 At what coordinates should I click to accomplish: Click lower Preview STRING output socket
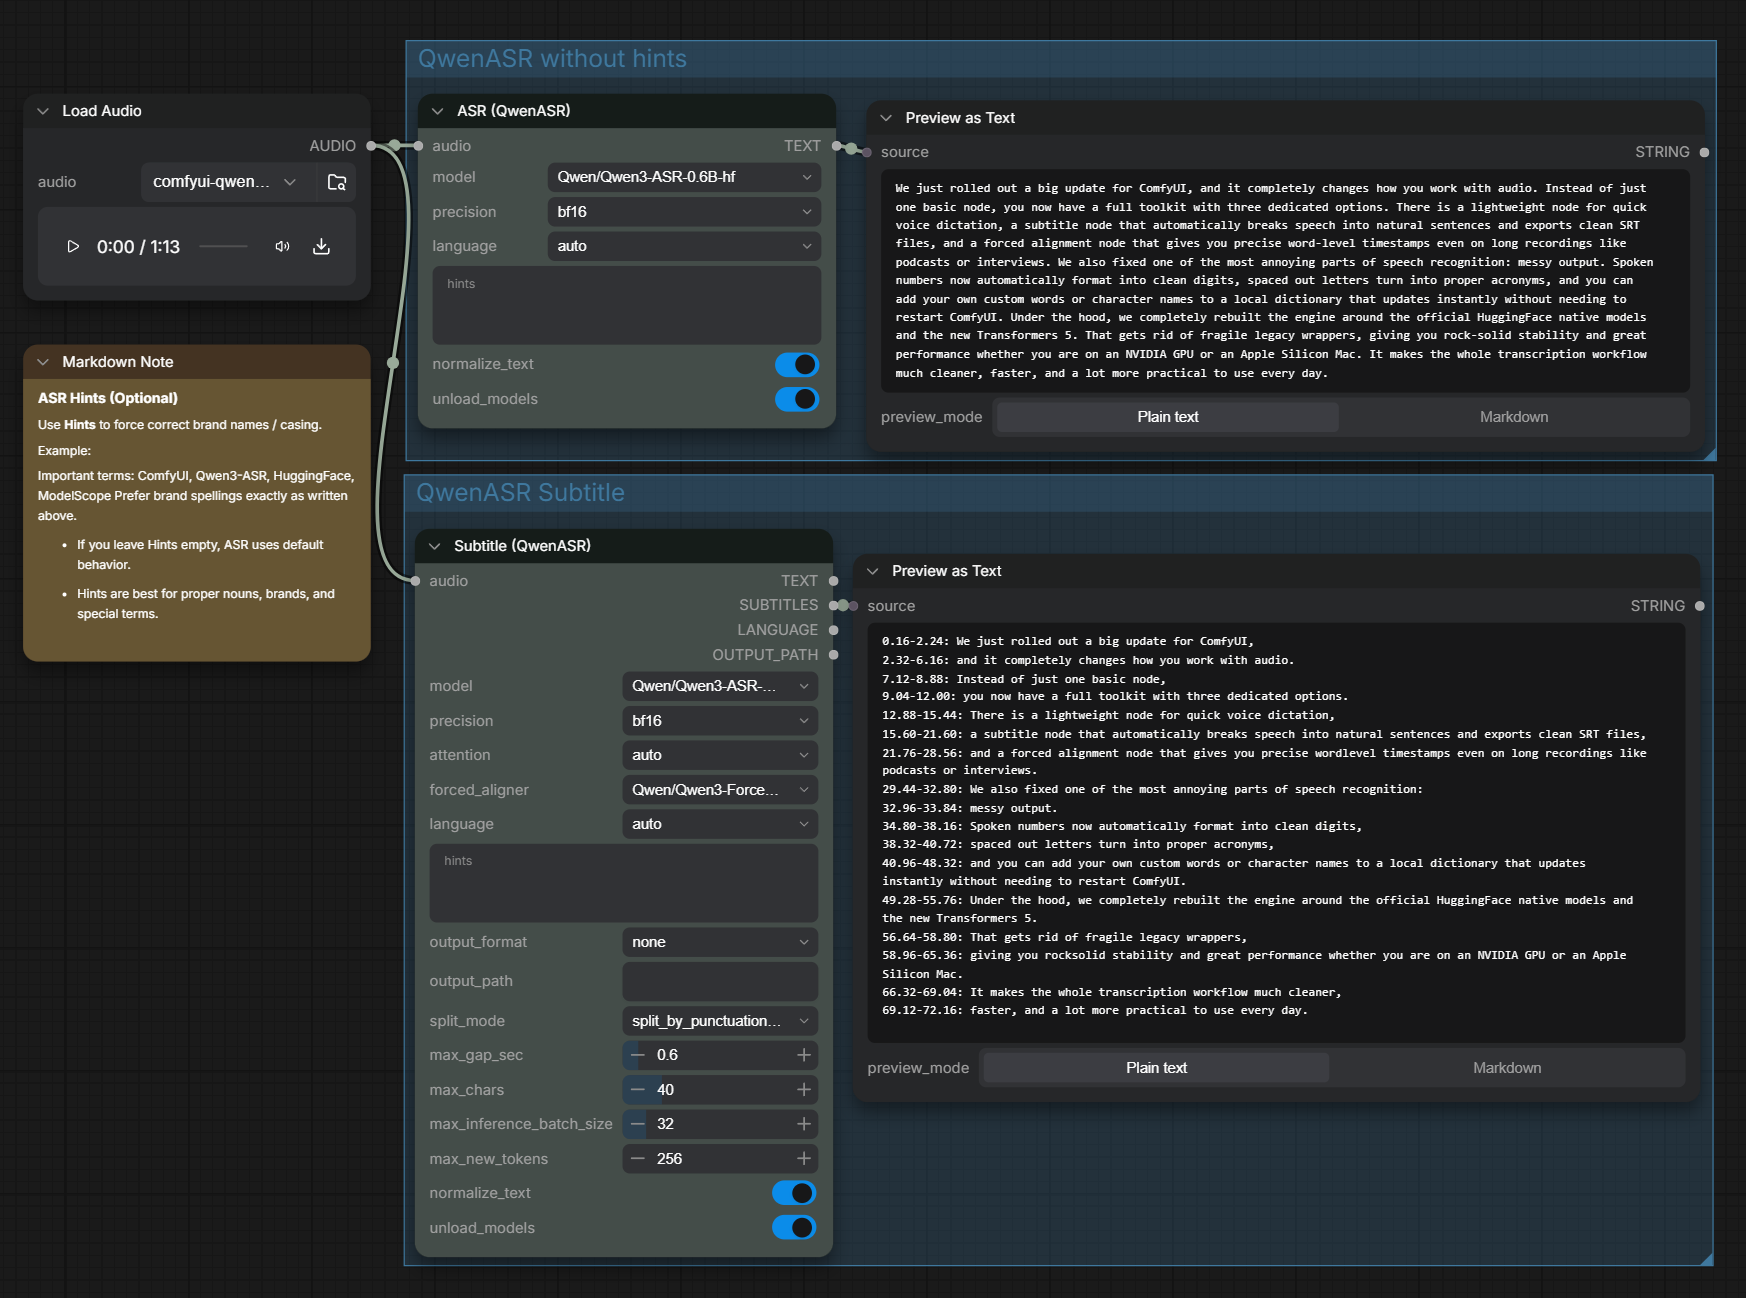[x=1700, y=606]
